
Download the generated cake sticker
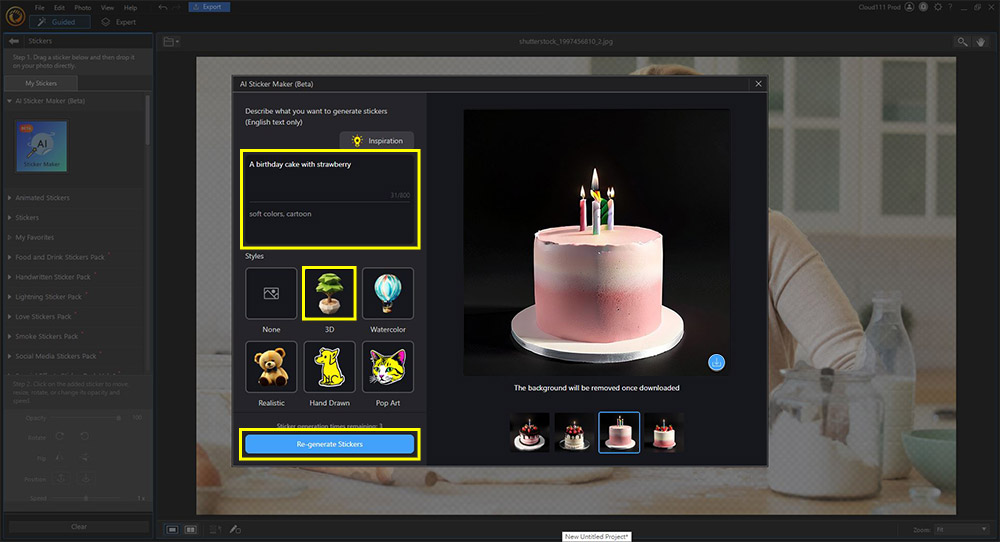716,362
